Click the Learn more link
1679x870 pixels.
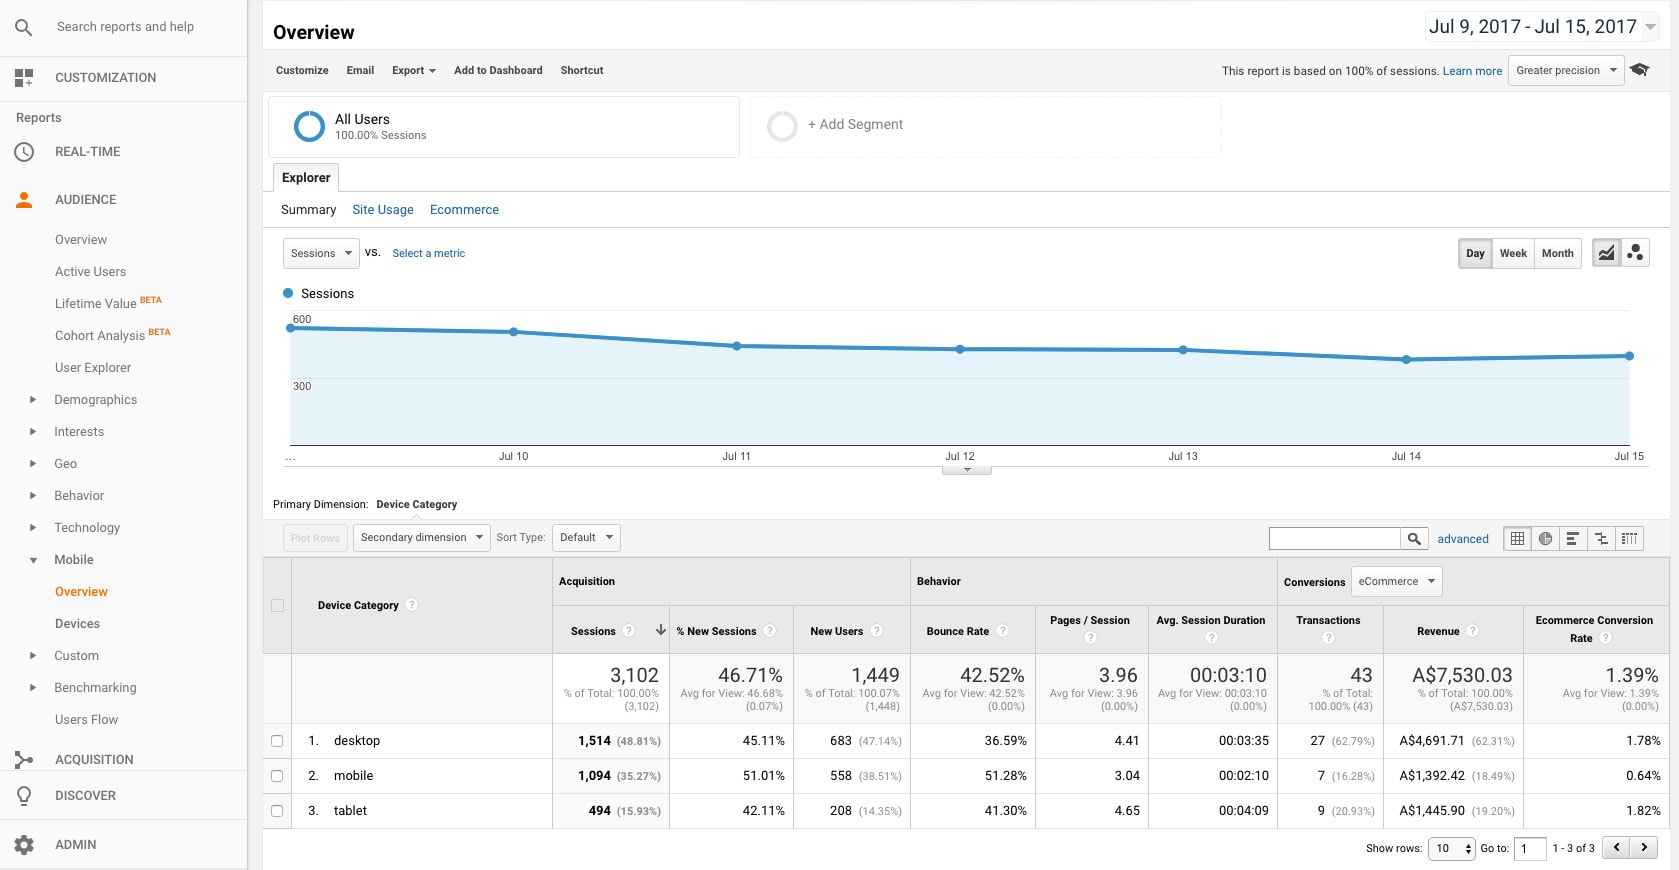click(1471, 71)
